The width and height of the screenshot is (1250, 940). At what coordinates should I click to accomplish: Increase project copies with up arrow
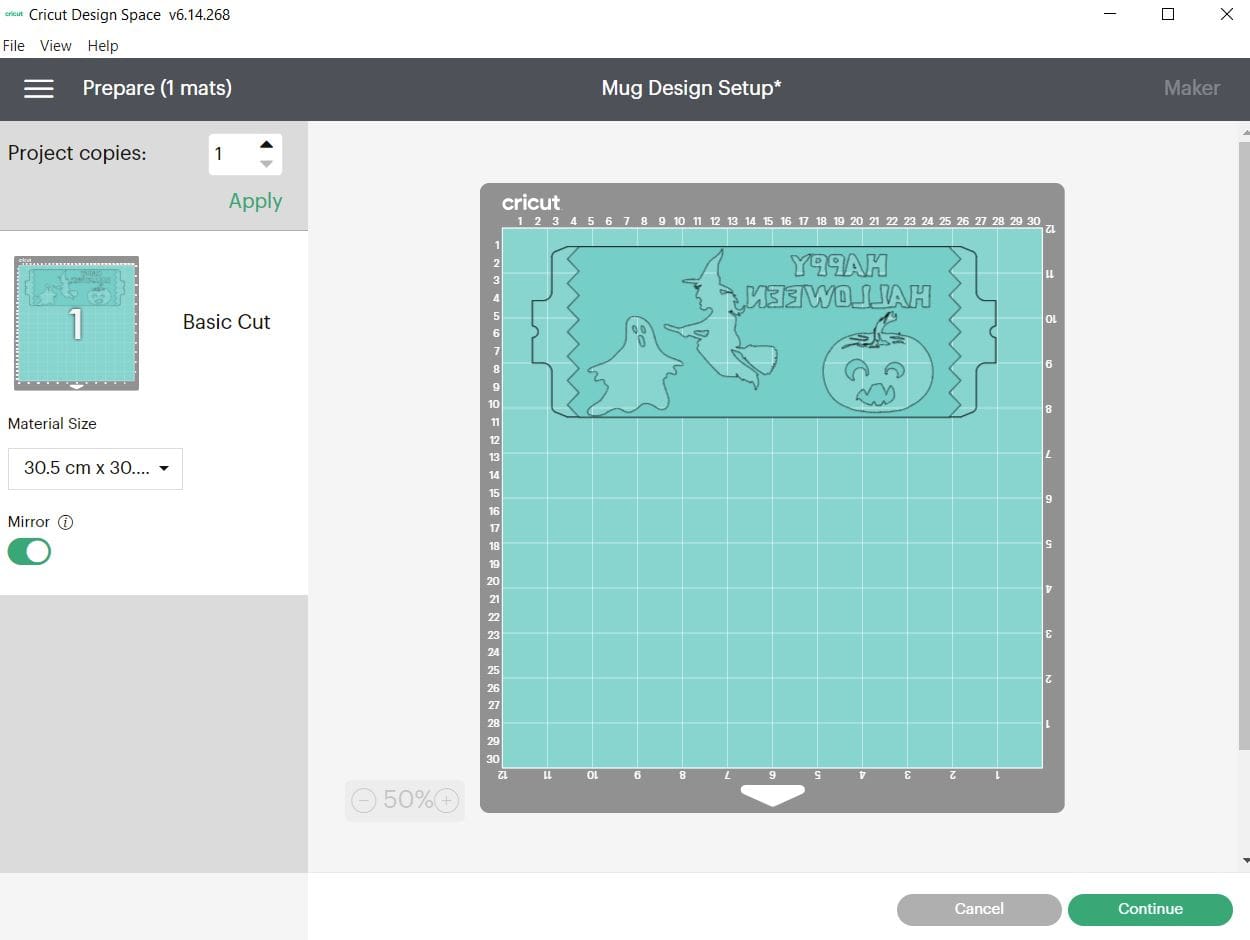point(266,144)
